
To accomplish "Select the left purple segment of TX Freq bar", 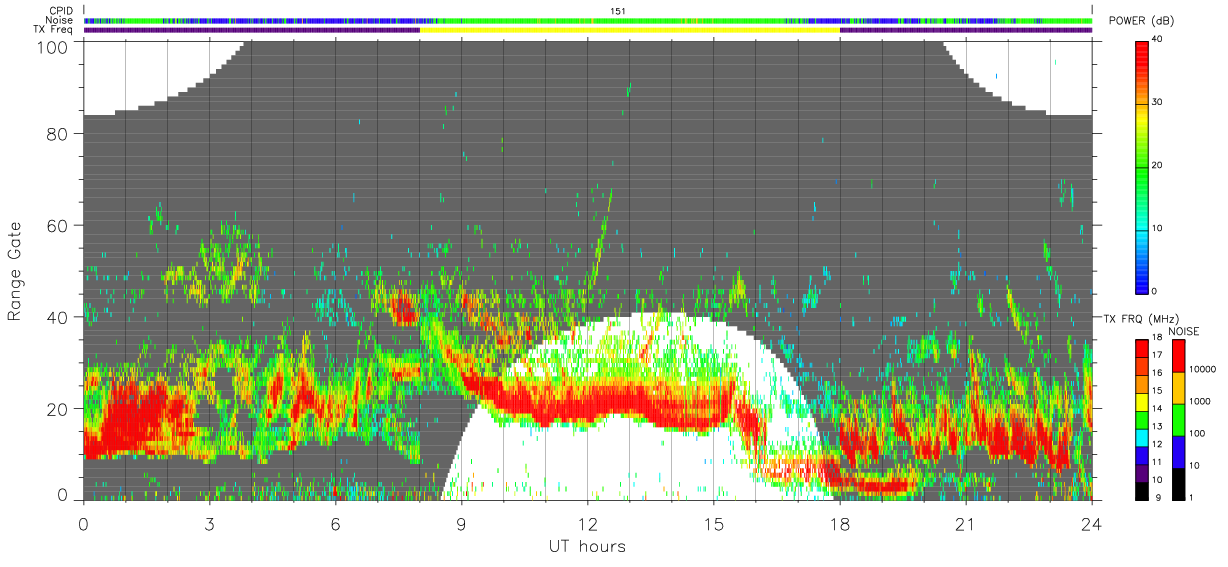I will tap(252, 30).
